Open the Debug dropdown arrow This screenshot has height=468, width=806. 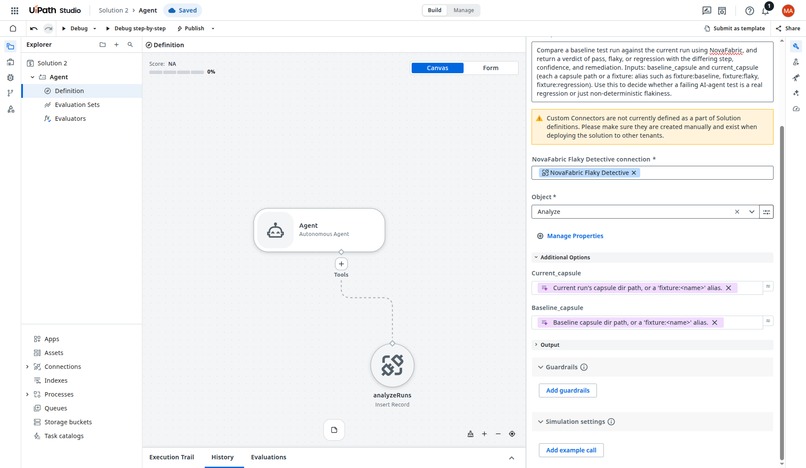pyautogui.click(x=95, y=29)
